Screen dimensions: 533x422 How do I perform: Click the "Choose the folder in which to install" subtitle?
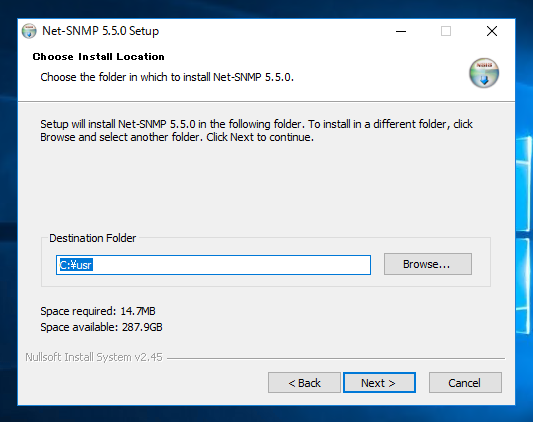pyautogui.click(x=167, y=77)
